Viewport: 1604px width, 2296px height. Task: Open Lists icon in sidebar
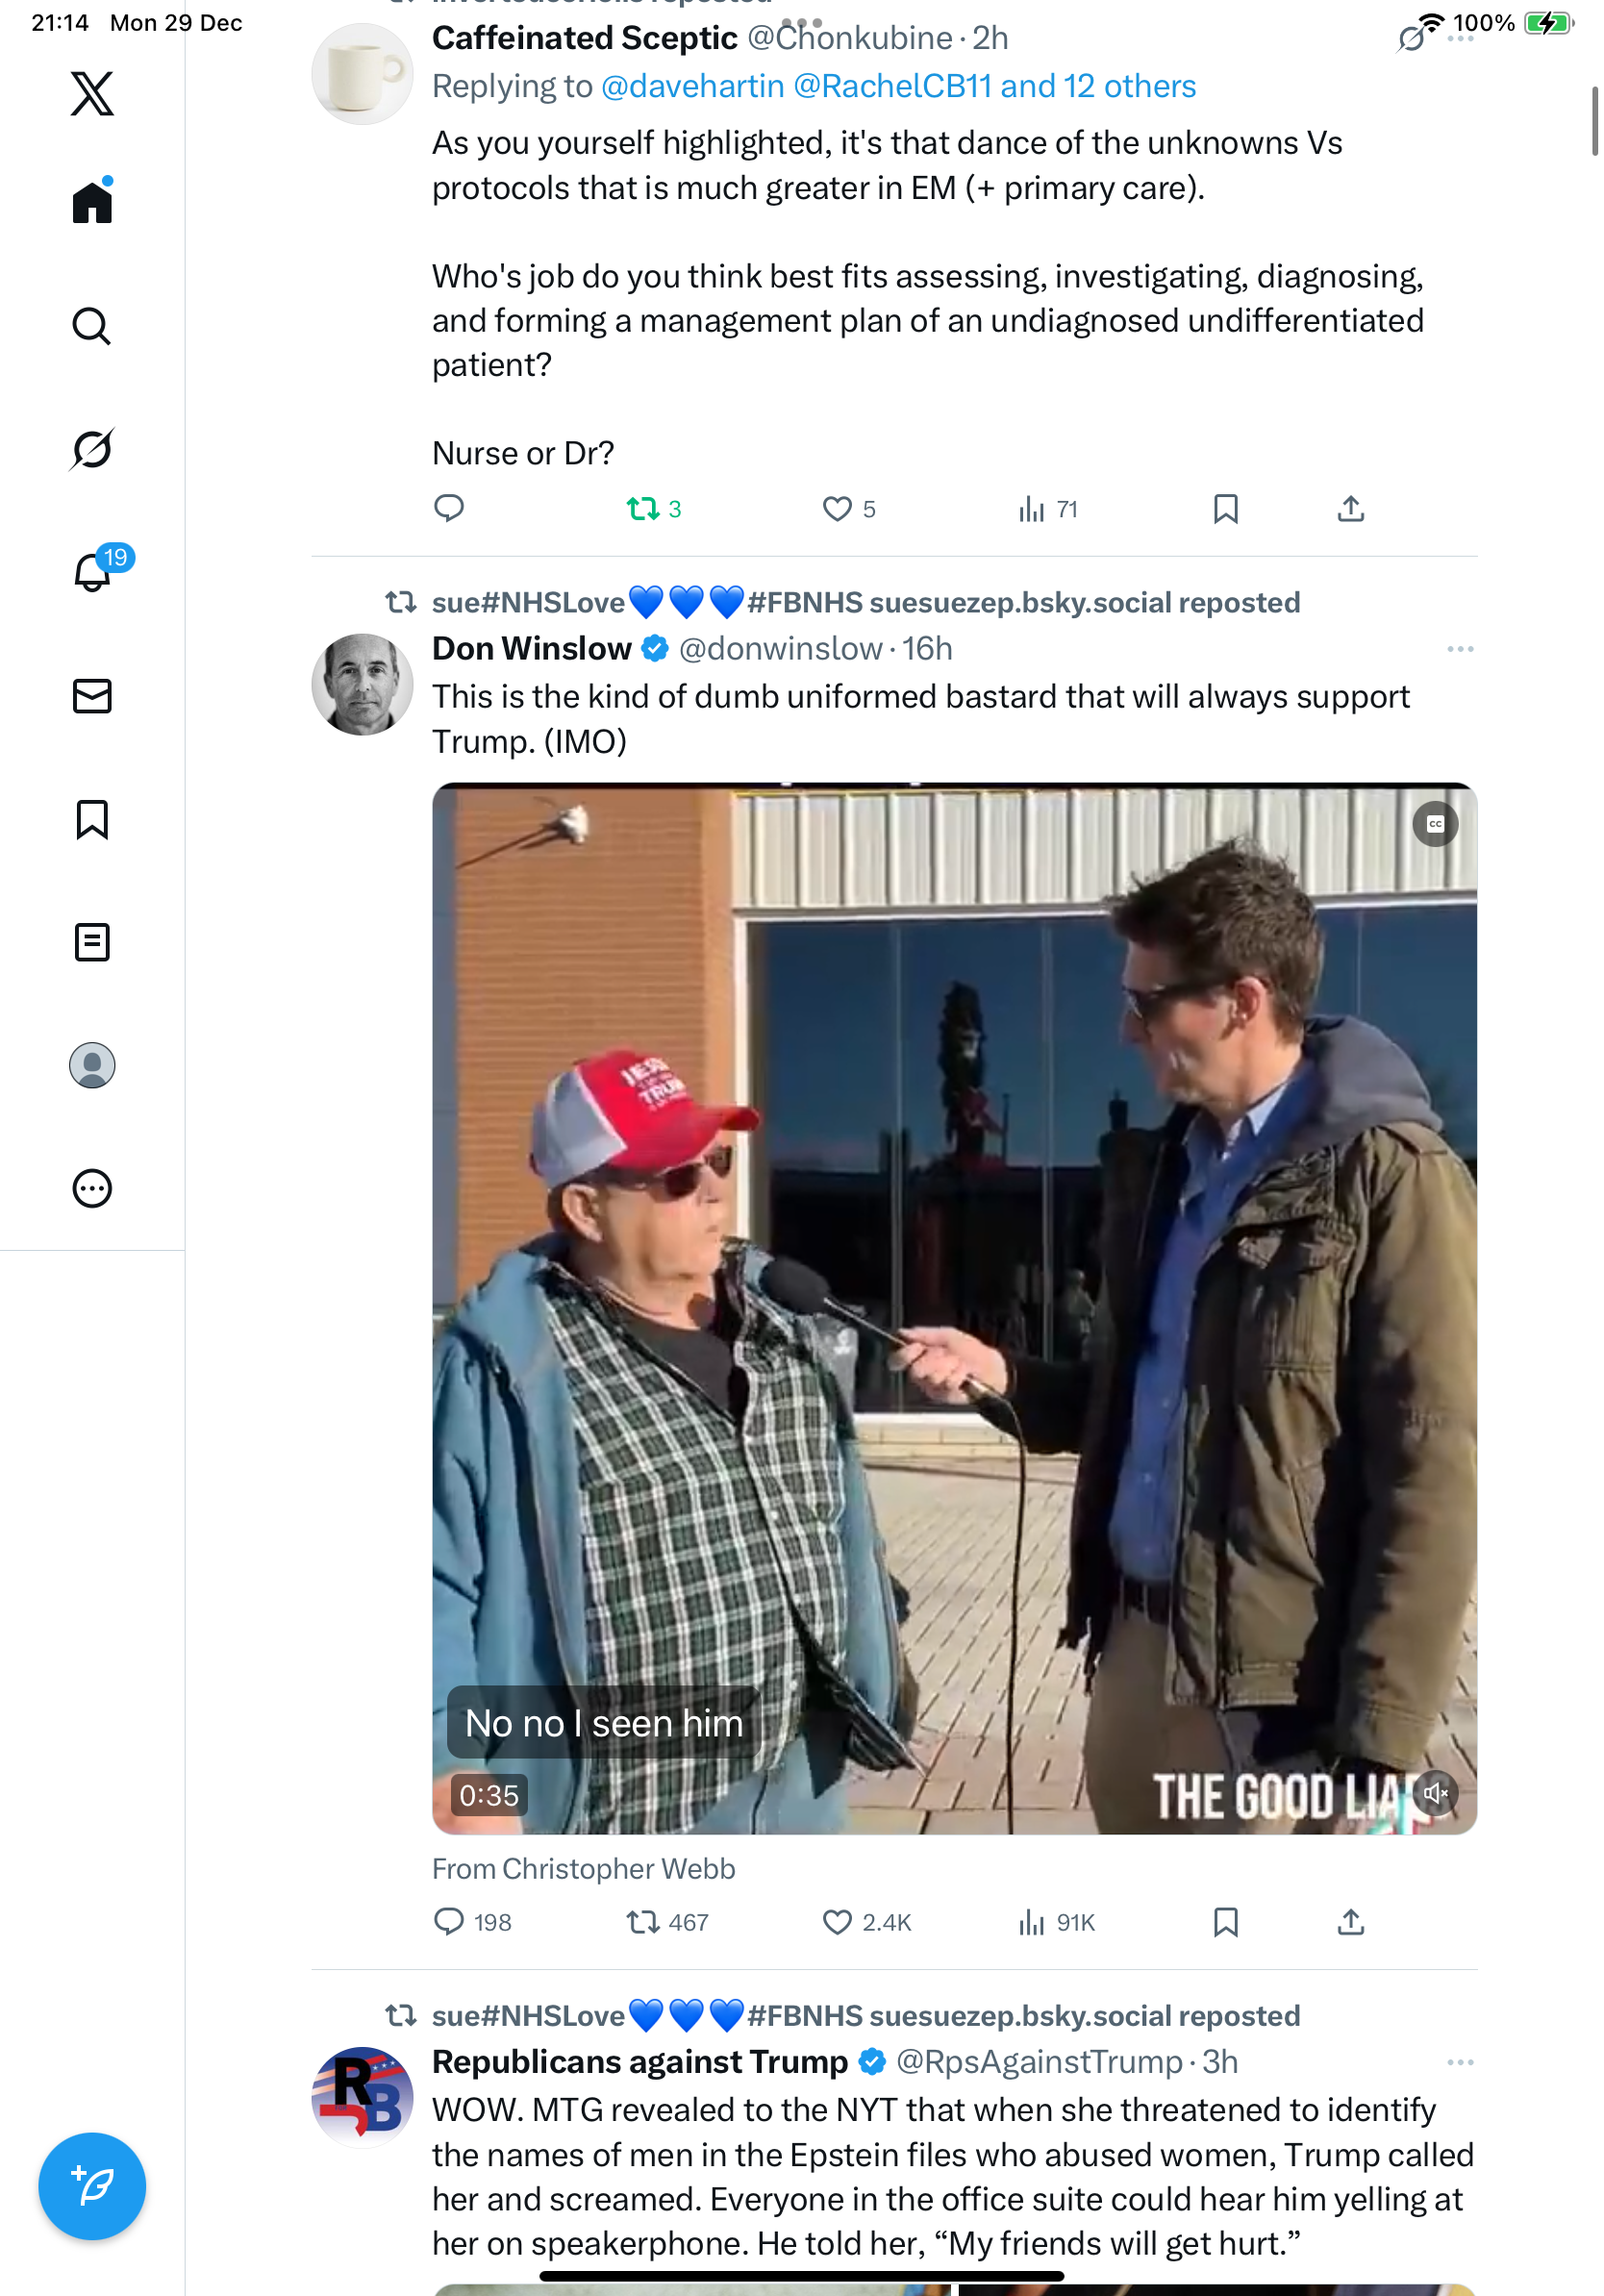point(92,942)
